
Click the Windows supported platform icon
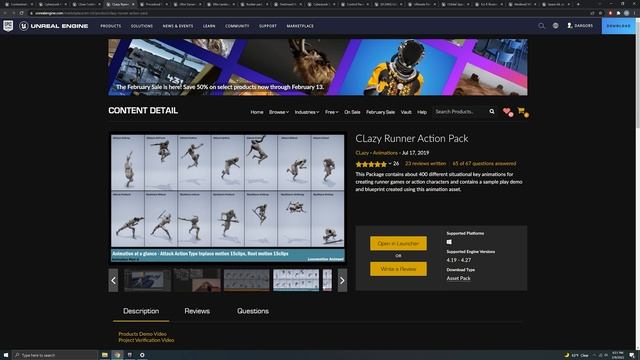pos(449,242)
